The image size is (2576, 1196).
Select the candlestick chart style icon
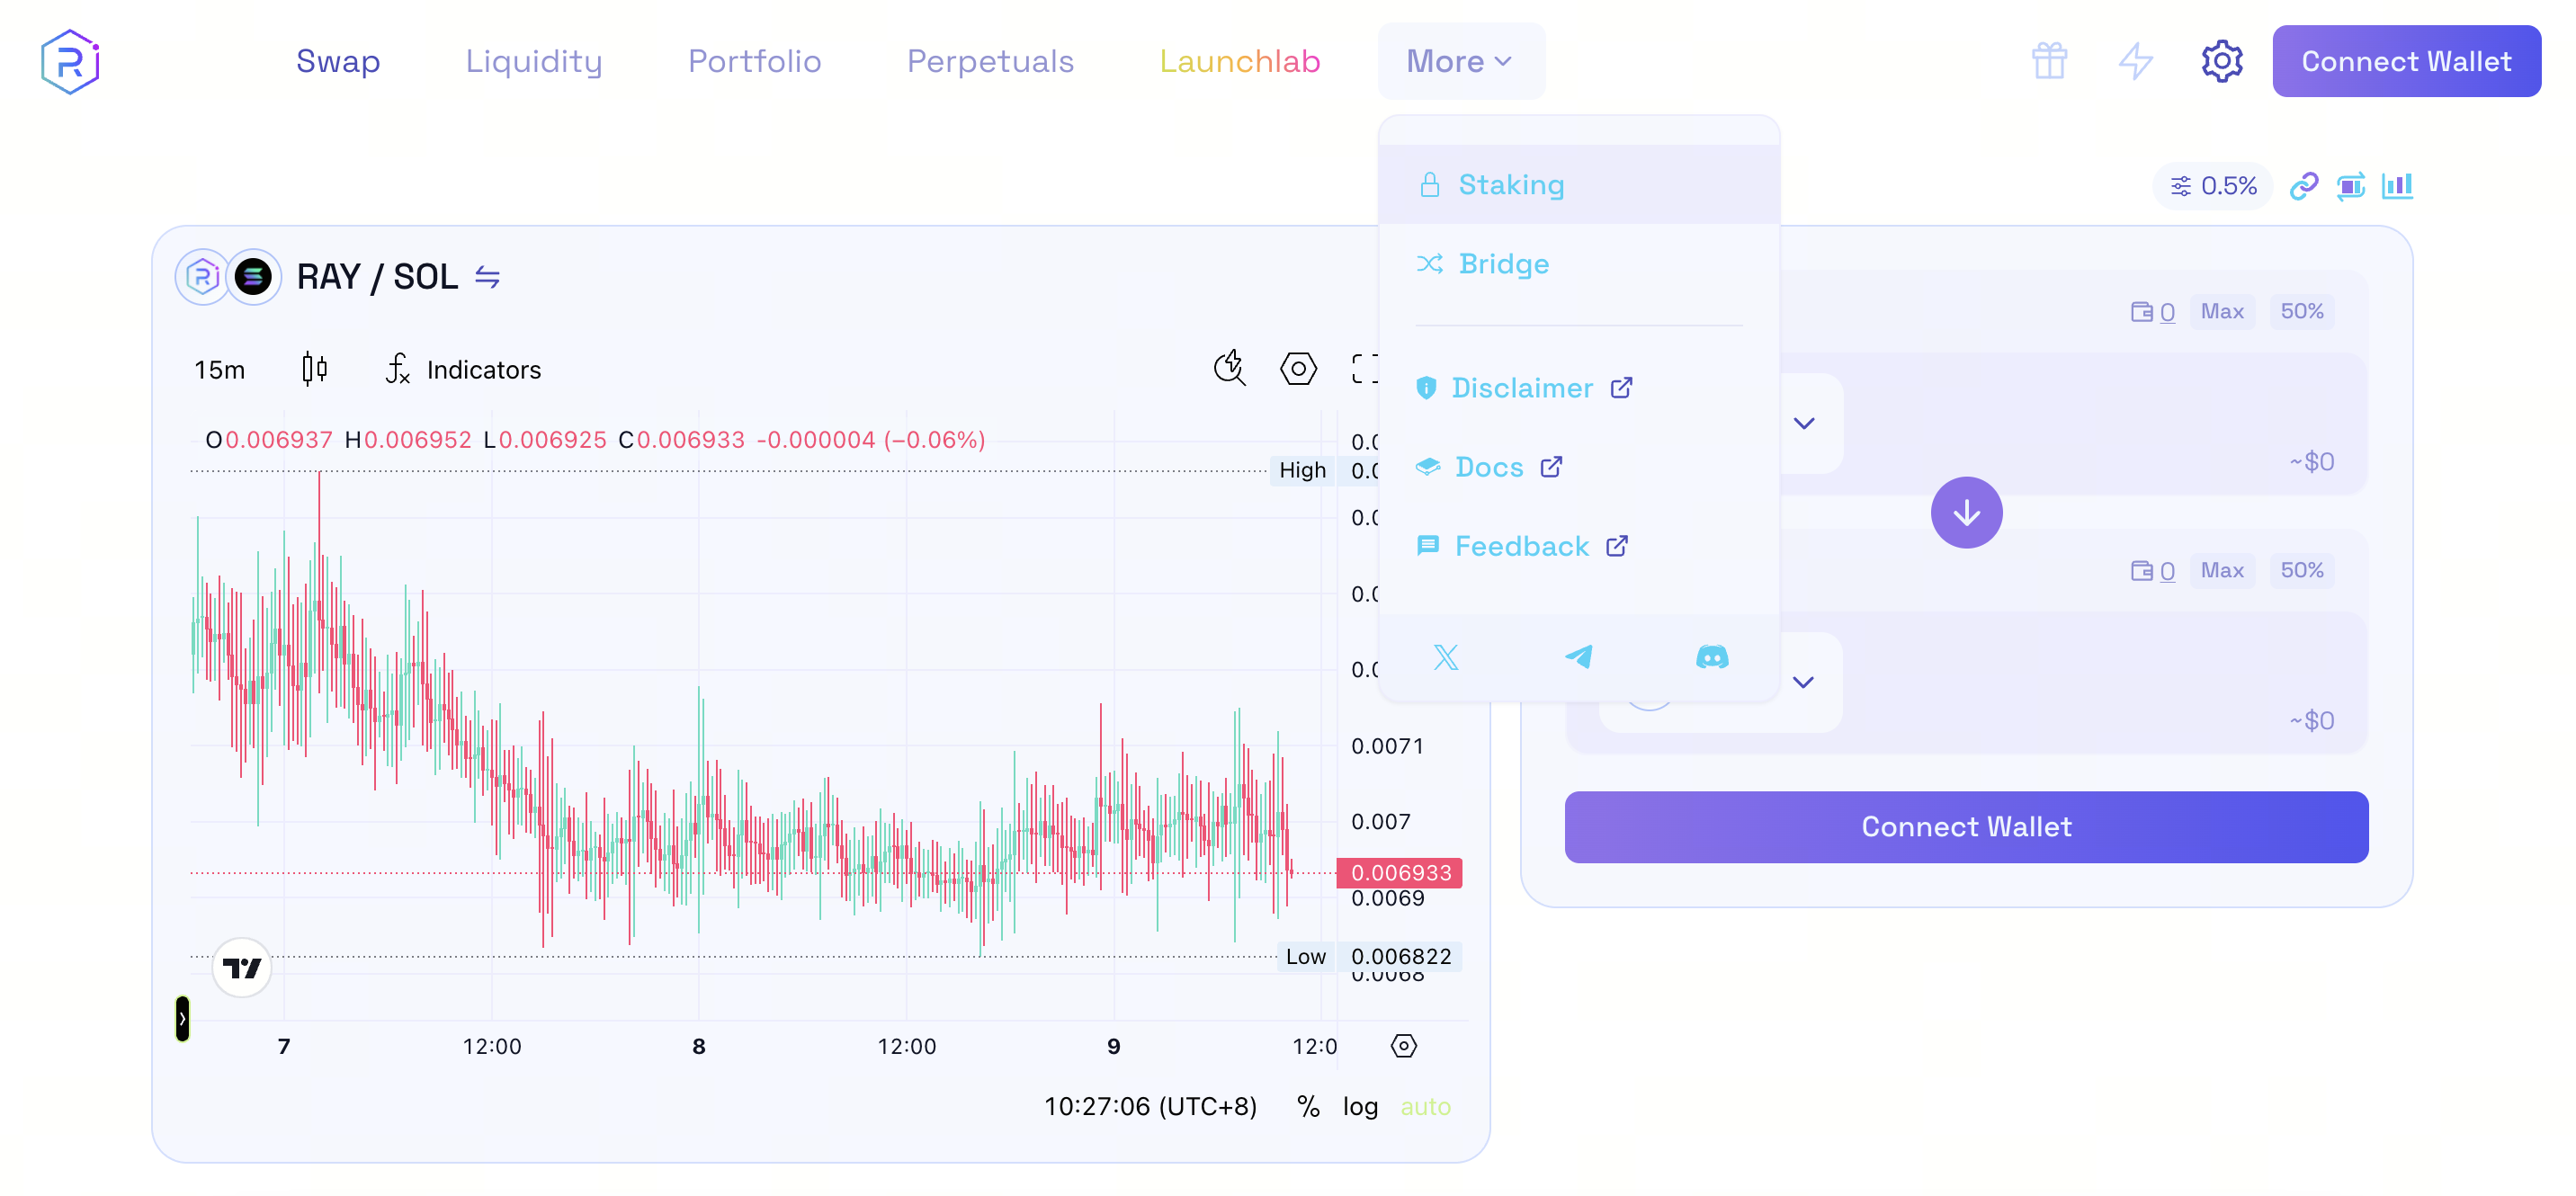(314, 369)
